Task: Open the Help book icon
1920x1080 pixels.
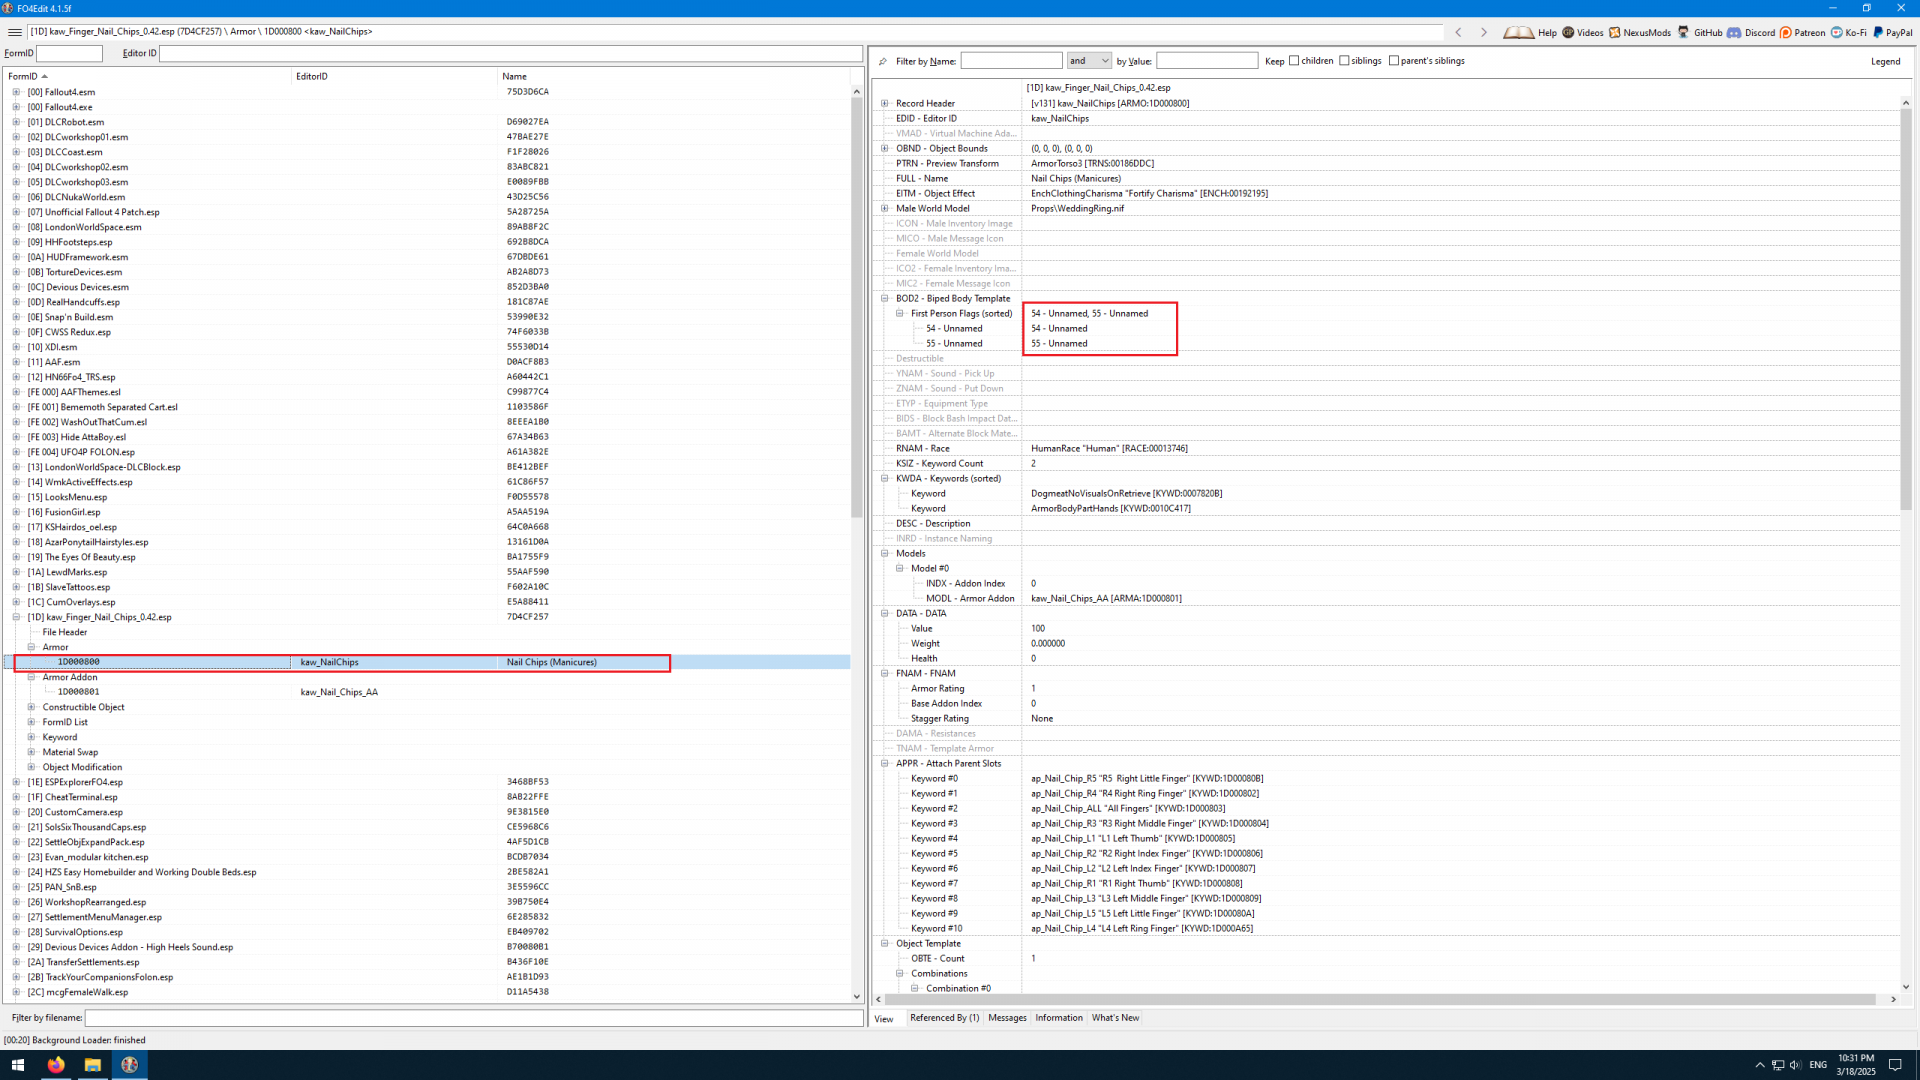Action: click(1518, 32)
